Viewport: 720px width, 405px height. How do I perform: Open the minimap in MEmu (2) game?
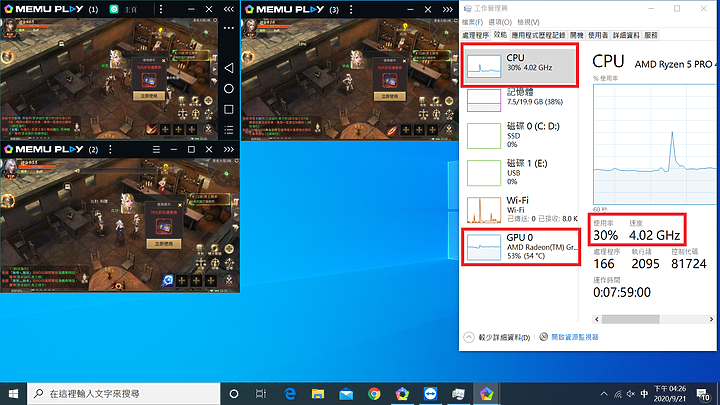[225, 173]
